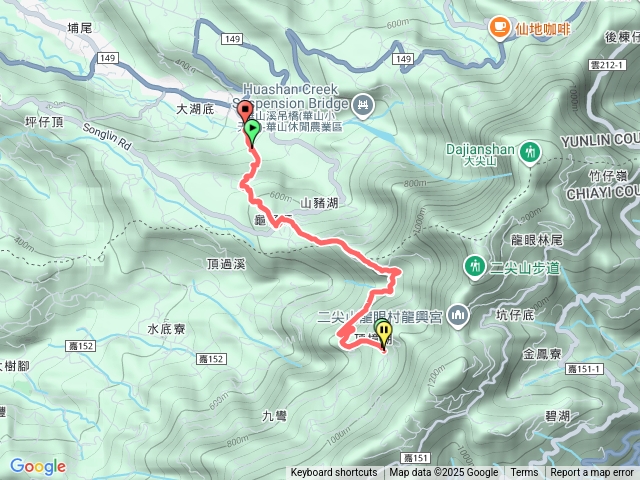The image size is (640, 480).
Task: Click the red end-point stop marker
Action: click(x=244, y=109)
